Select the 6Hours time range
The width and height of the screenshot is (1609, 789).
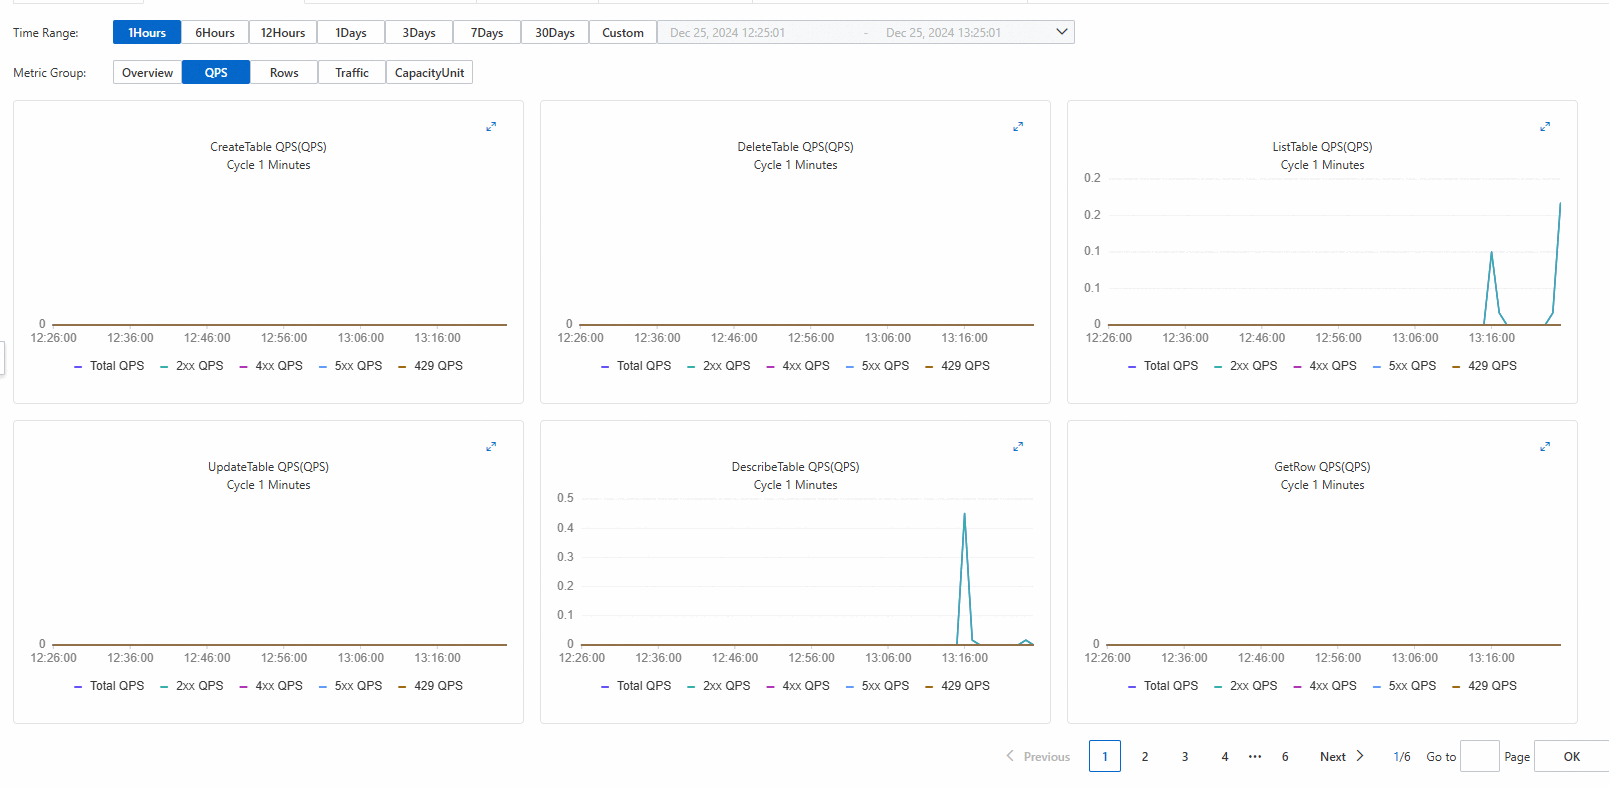coord(215,33)
